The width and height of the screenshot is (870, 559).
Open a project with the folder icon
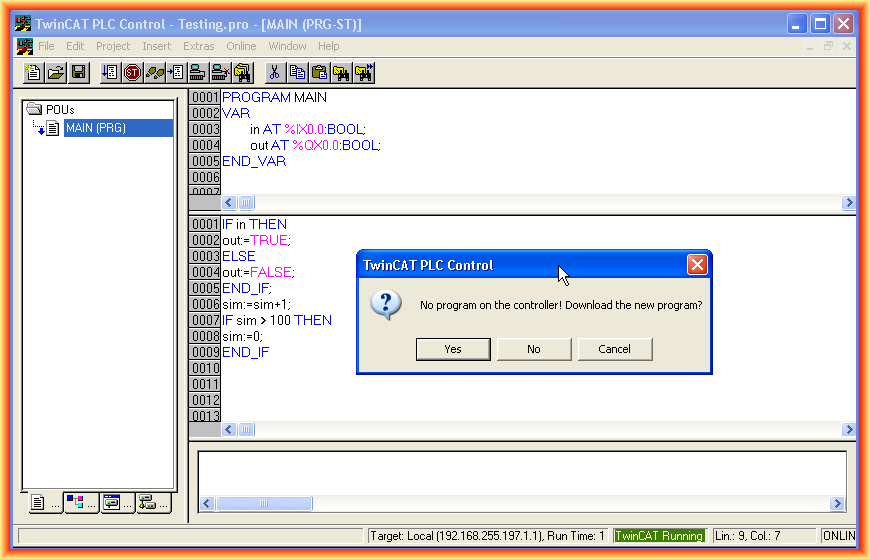pos(56,72)
